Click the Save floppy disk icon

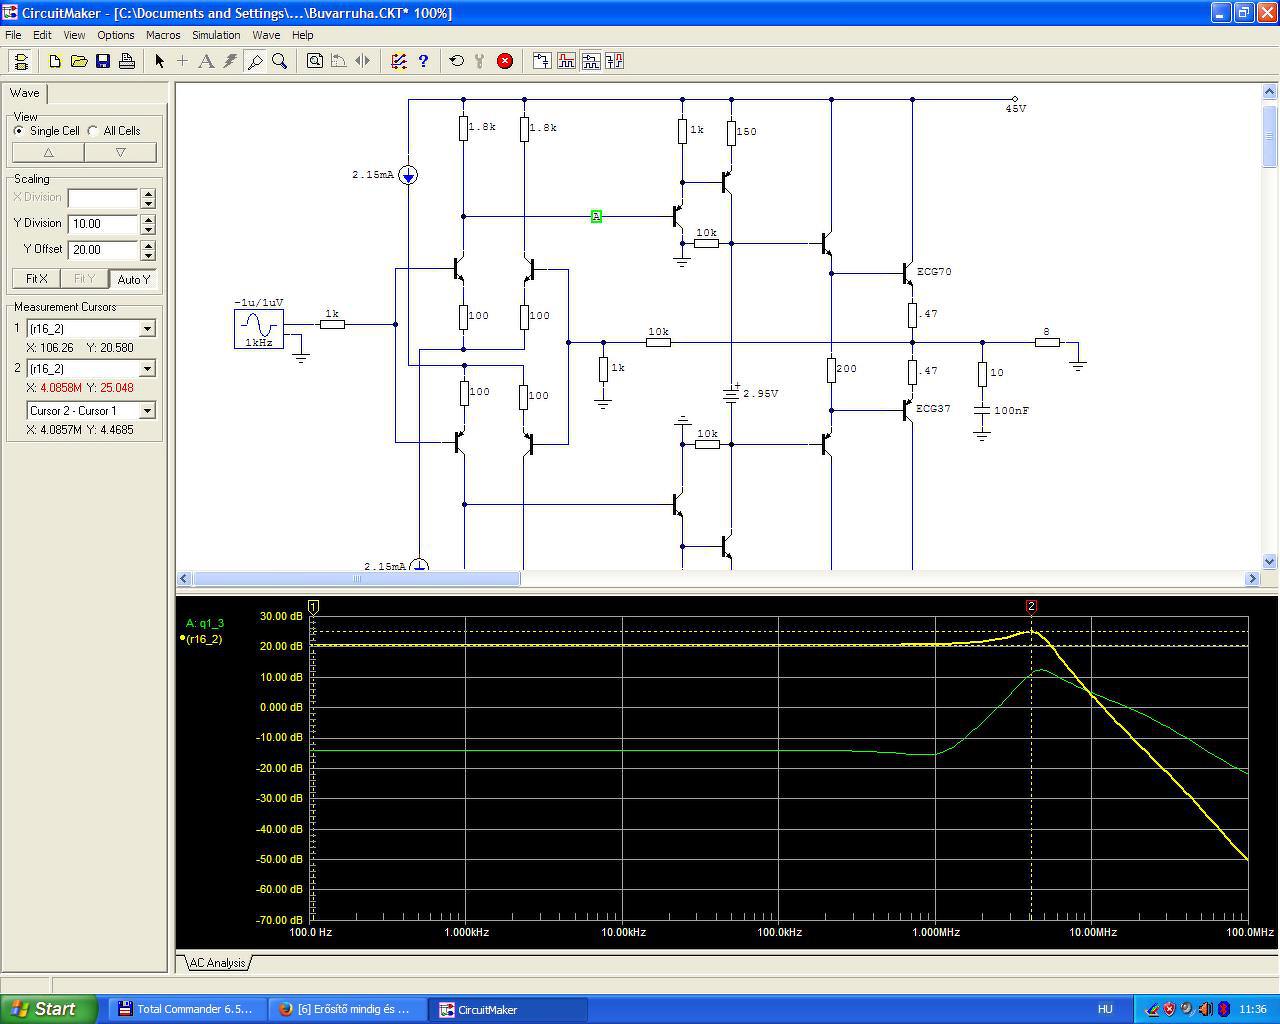[x=103, y=61]
